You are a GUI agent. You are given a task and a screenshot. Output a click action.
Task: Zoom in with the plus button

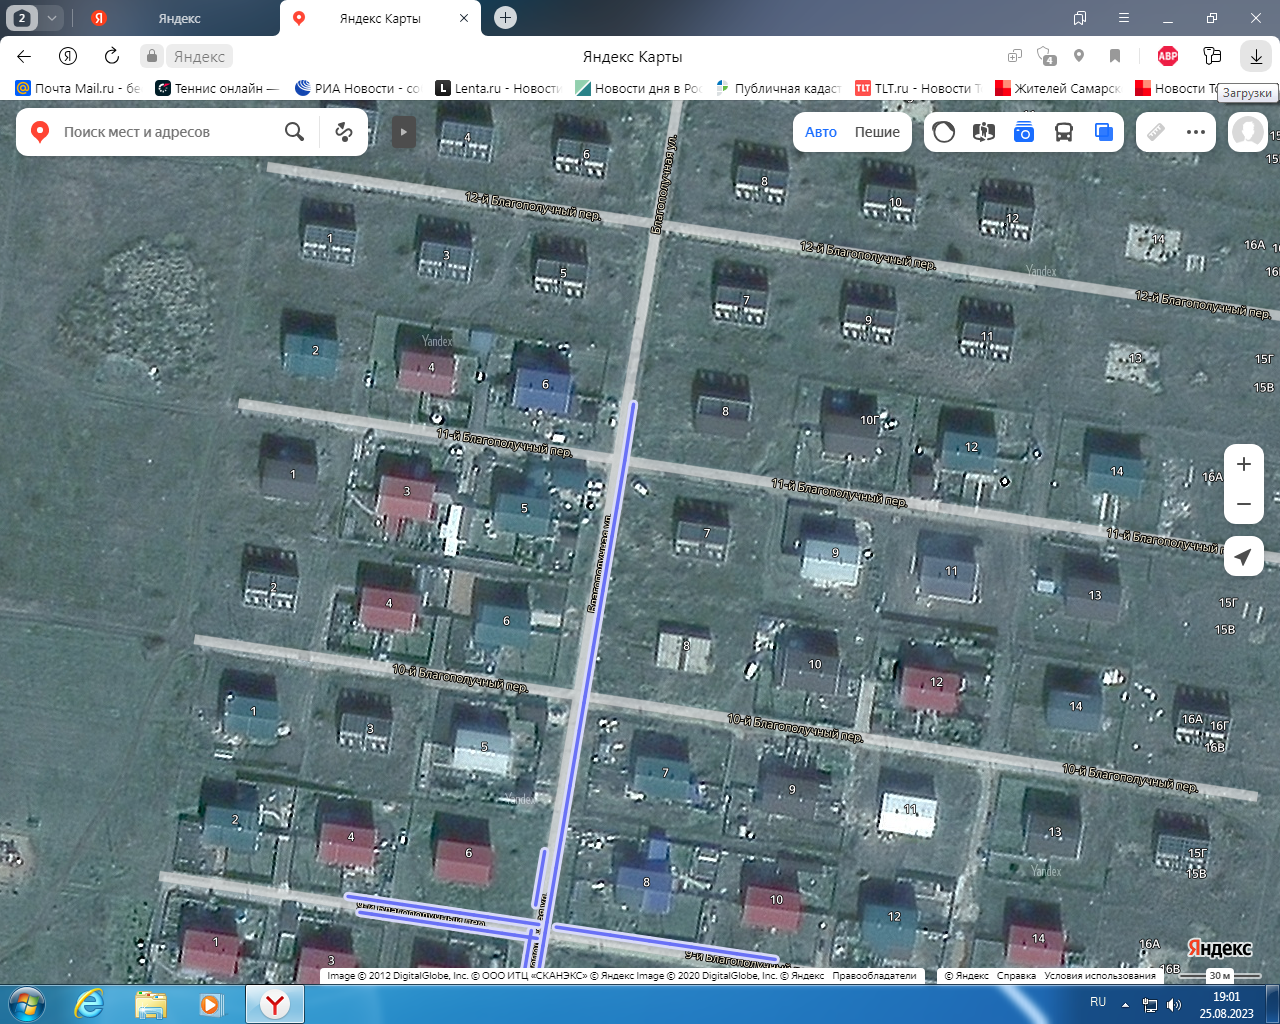1244,464
